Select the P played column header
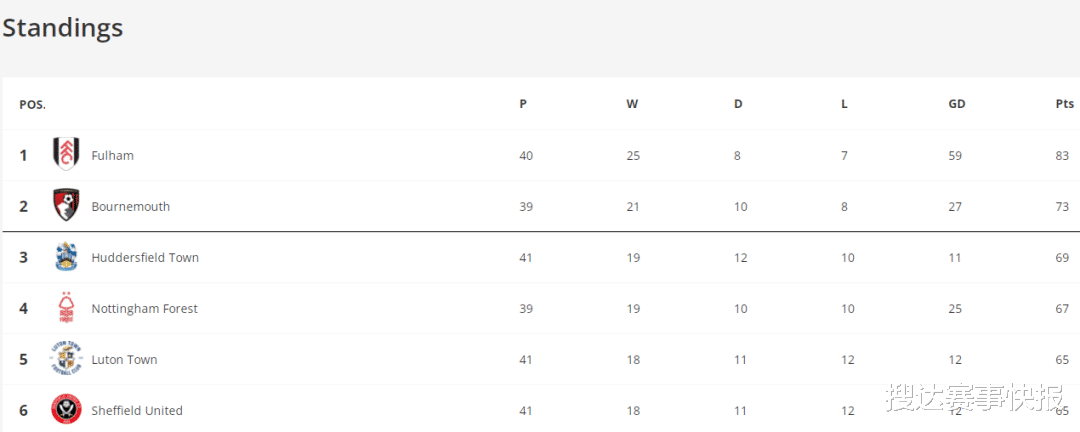Viewport: 1080px width, 432px height. pos(523,104)
